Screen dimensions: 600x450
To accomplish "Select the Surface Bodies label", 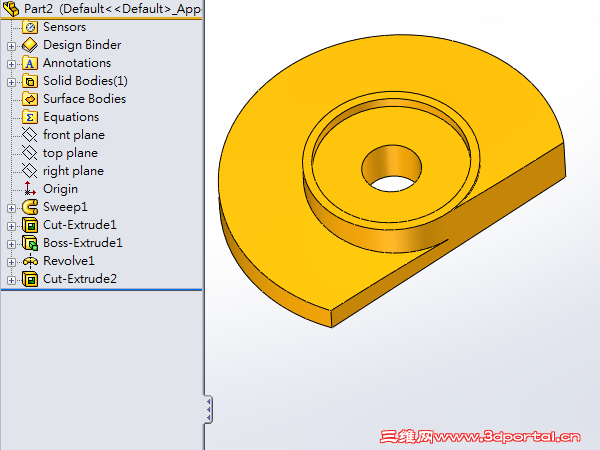I will [84, 99].
